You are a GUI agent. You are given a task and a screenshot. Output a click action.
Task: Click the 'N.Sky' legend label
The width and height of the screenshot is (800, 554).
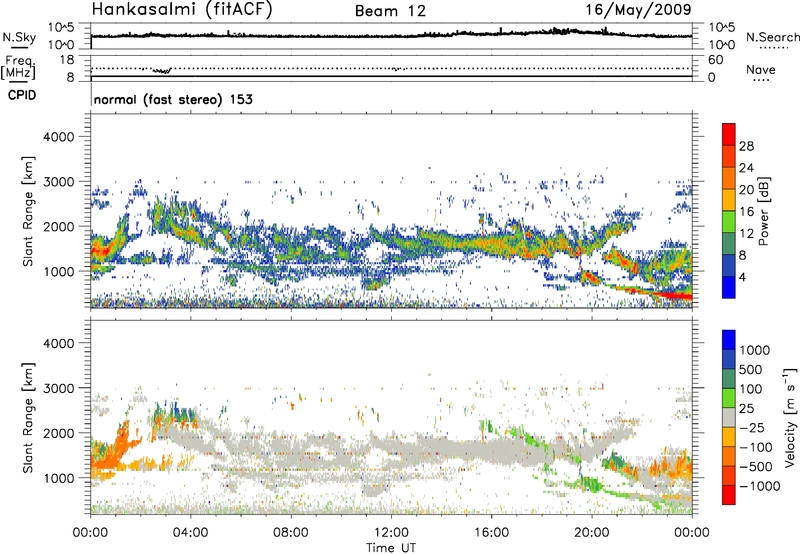(19, 37)
